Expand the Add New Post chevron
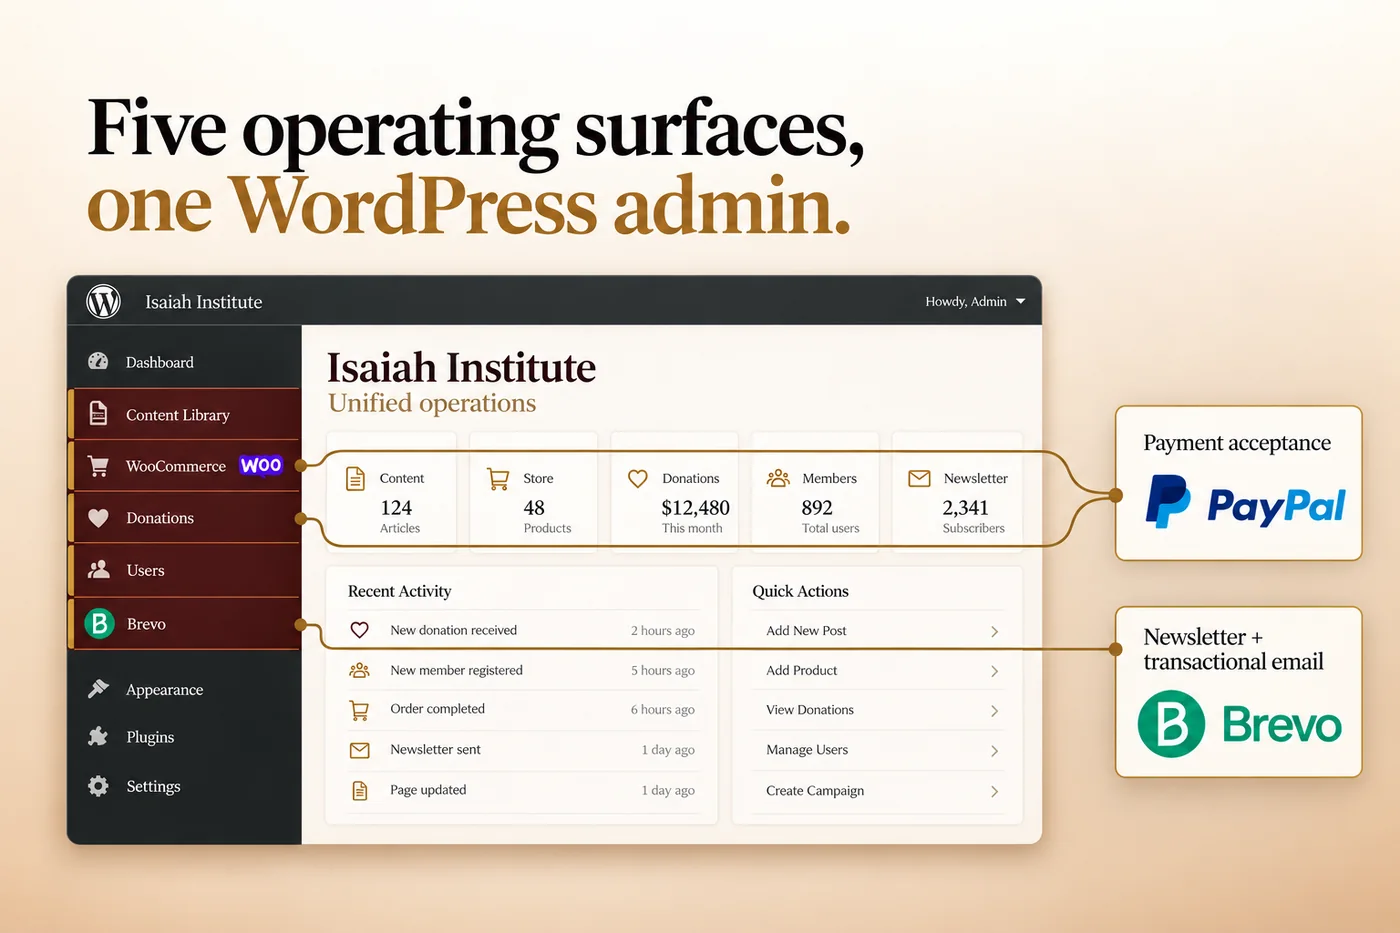Image resolution: width=1400 pixels, height=933 pixels. (994, 631)
